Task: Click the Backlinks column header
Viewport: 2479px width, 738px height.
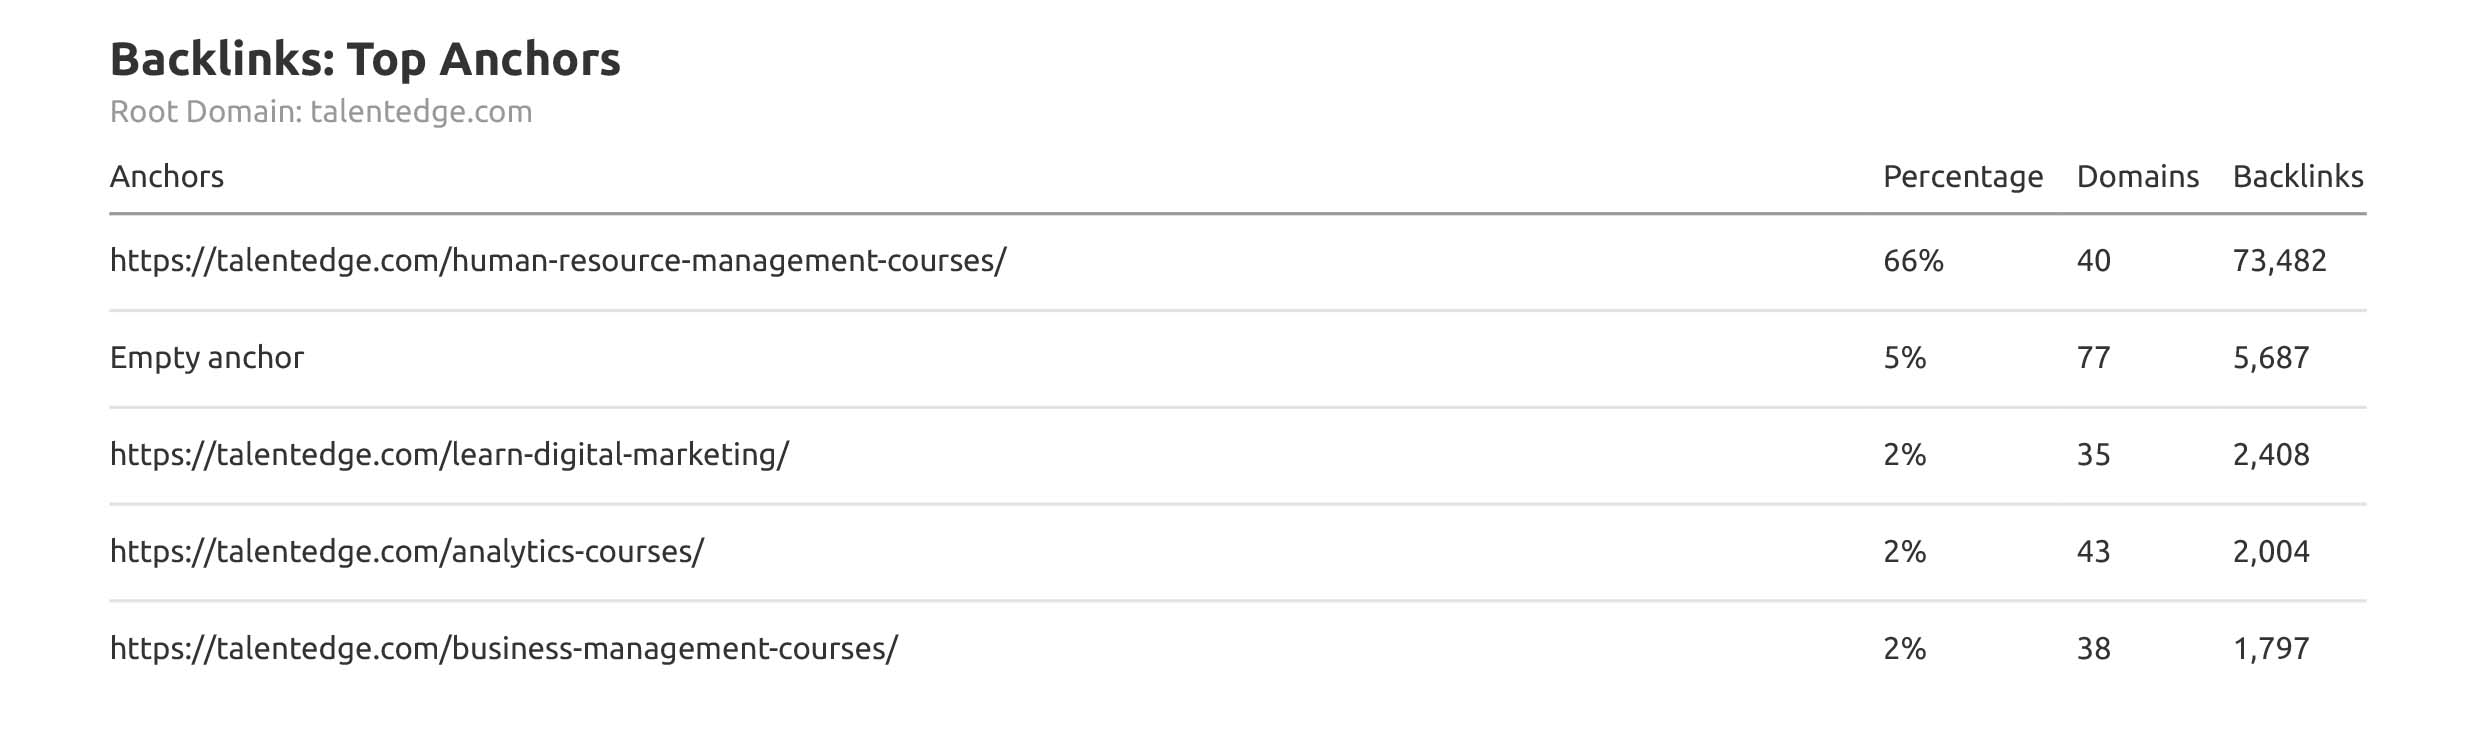Action: click(x=2297, y=177)
